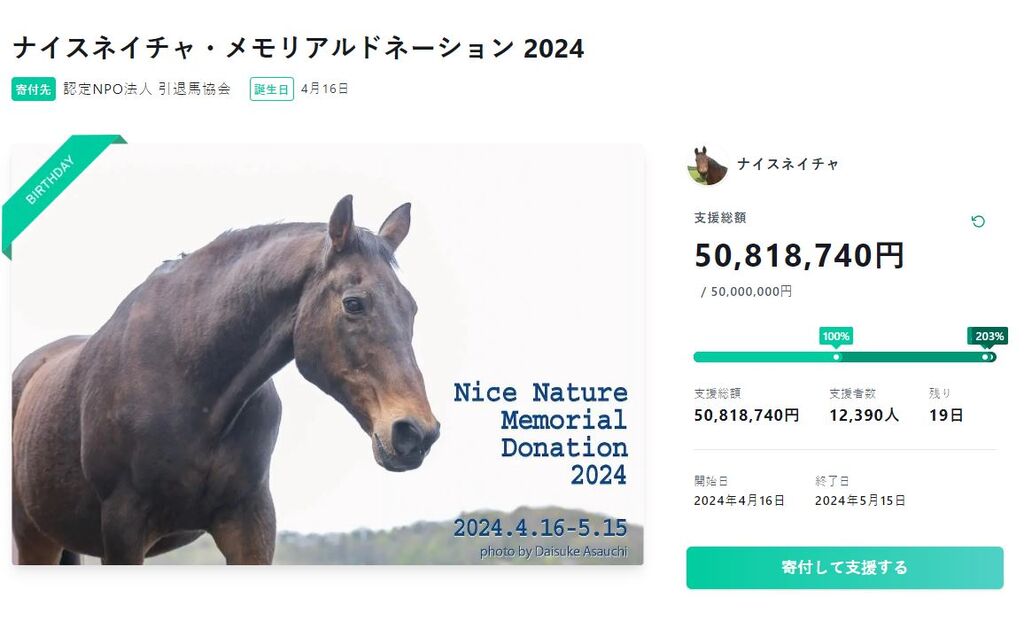Click the end date 2024年5月15日
This screenshot has height=621, width=1024.
pyautogui.click(x=860, y=500)
